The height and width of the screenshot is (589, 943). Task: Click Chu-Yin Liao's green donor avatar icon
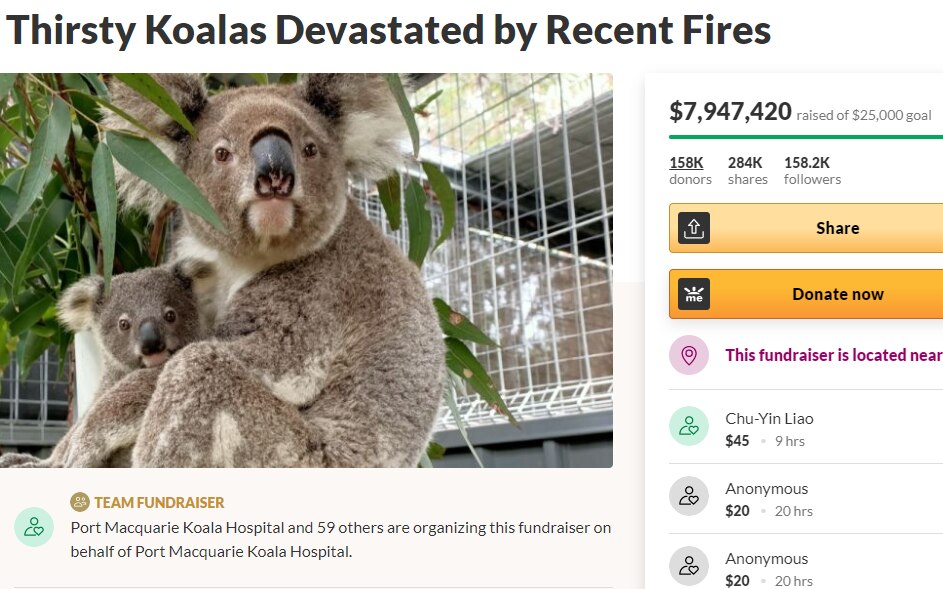pyautogui.click(x=688, y=426)
